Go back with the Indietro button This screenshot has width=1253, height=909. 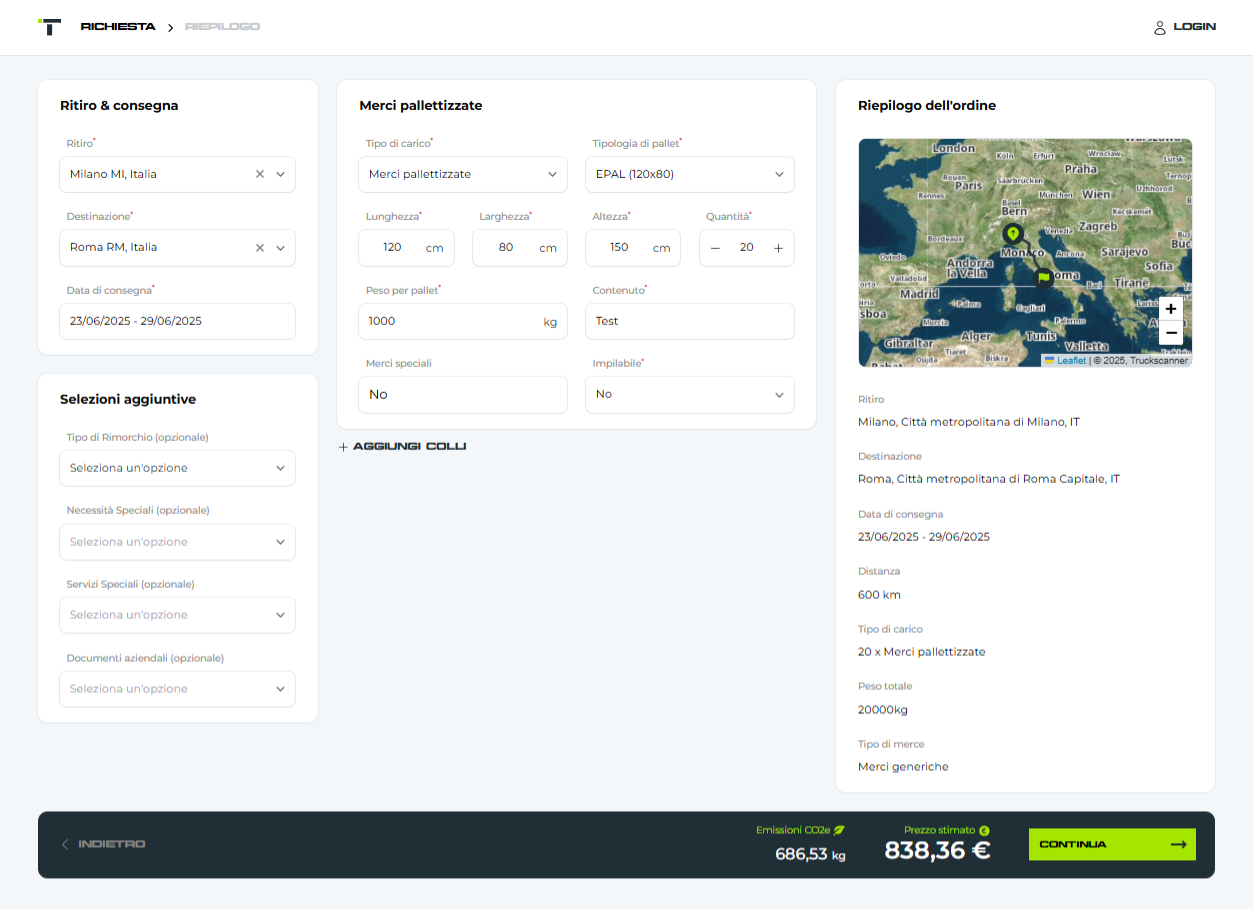coord(104,845)
